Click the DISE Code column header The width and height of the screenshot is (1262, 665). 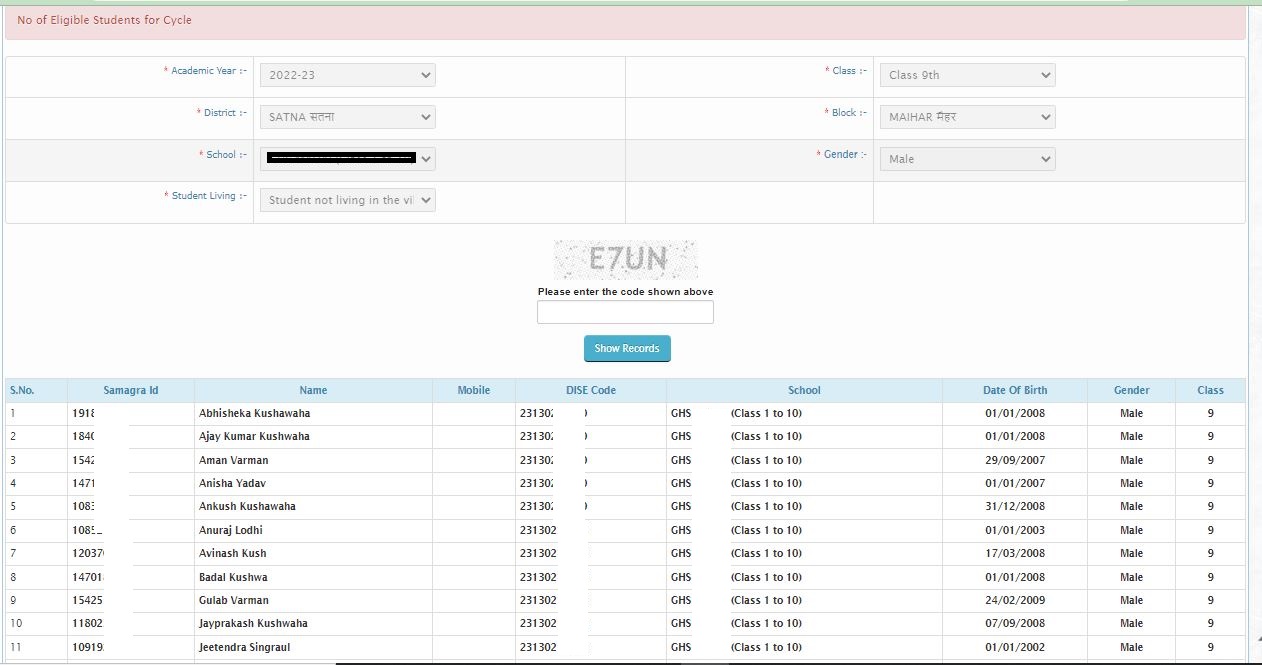tap(590, 390)
